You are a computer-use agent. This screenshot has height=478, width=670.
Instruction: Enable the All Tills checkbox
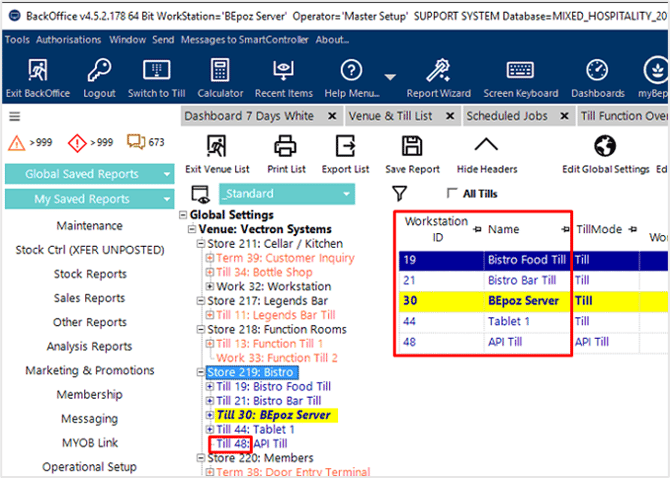pos(451,194)
